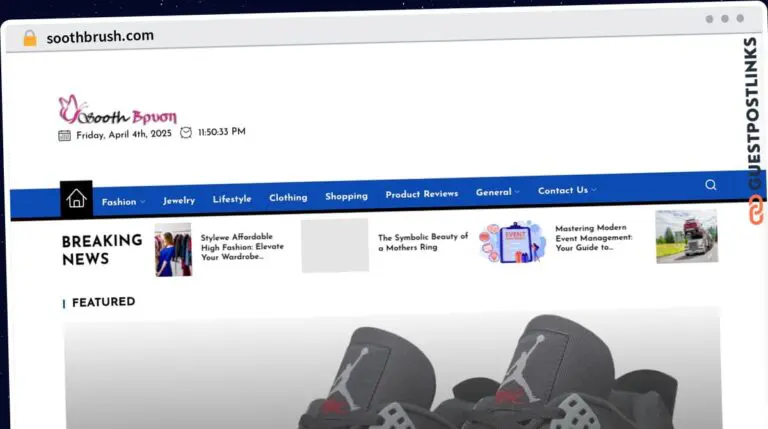Expand the Contact Us dropdown menu
The height and width of the screenshot is (429, 768).
566,190
